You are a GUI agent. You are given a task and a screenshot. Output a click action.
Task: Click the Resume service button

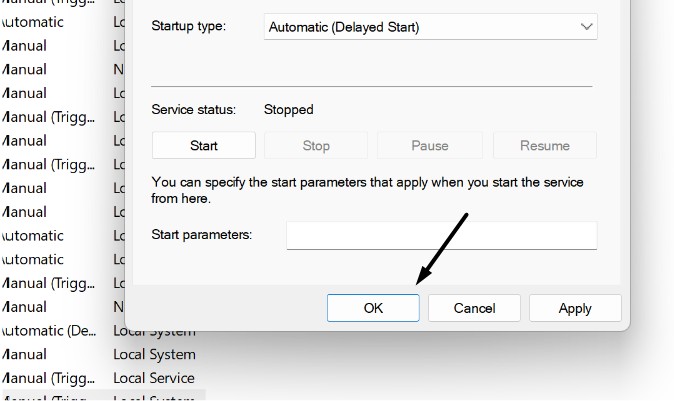point(544,145)
